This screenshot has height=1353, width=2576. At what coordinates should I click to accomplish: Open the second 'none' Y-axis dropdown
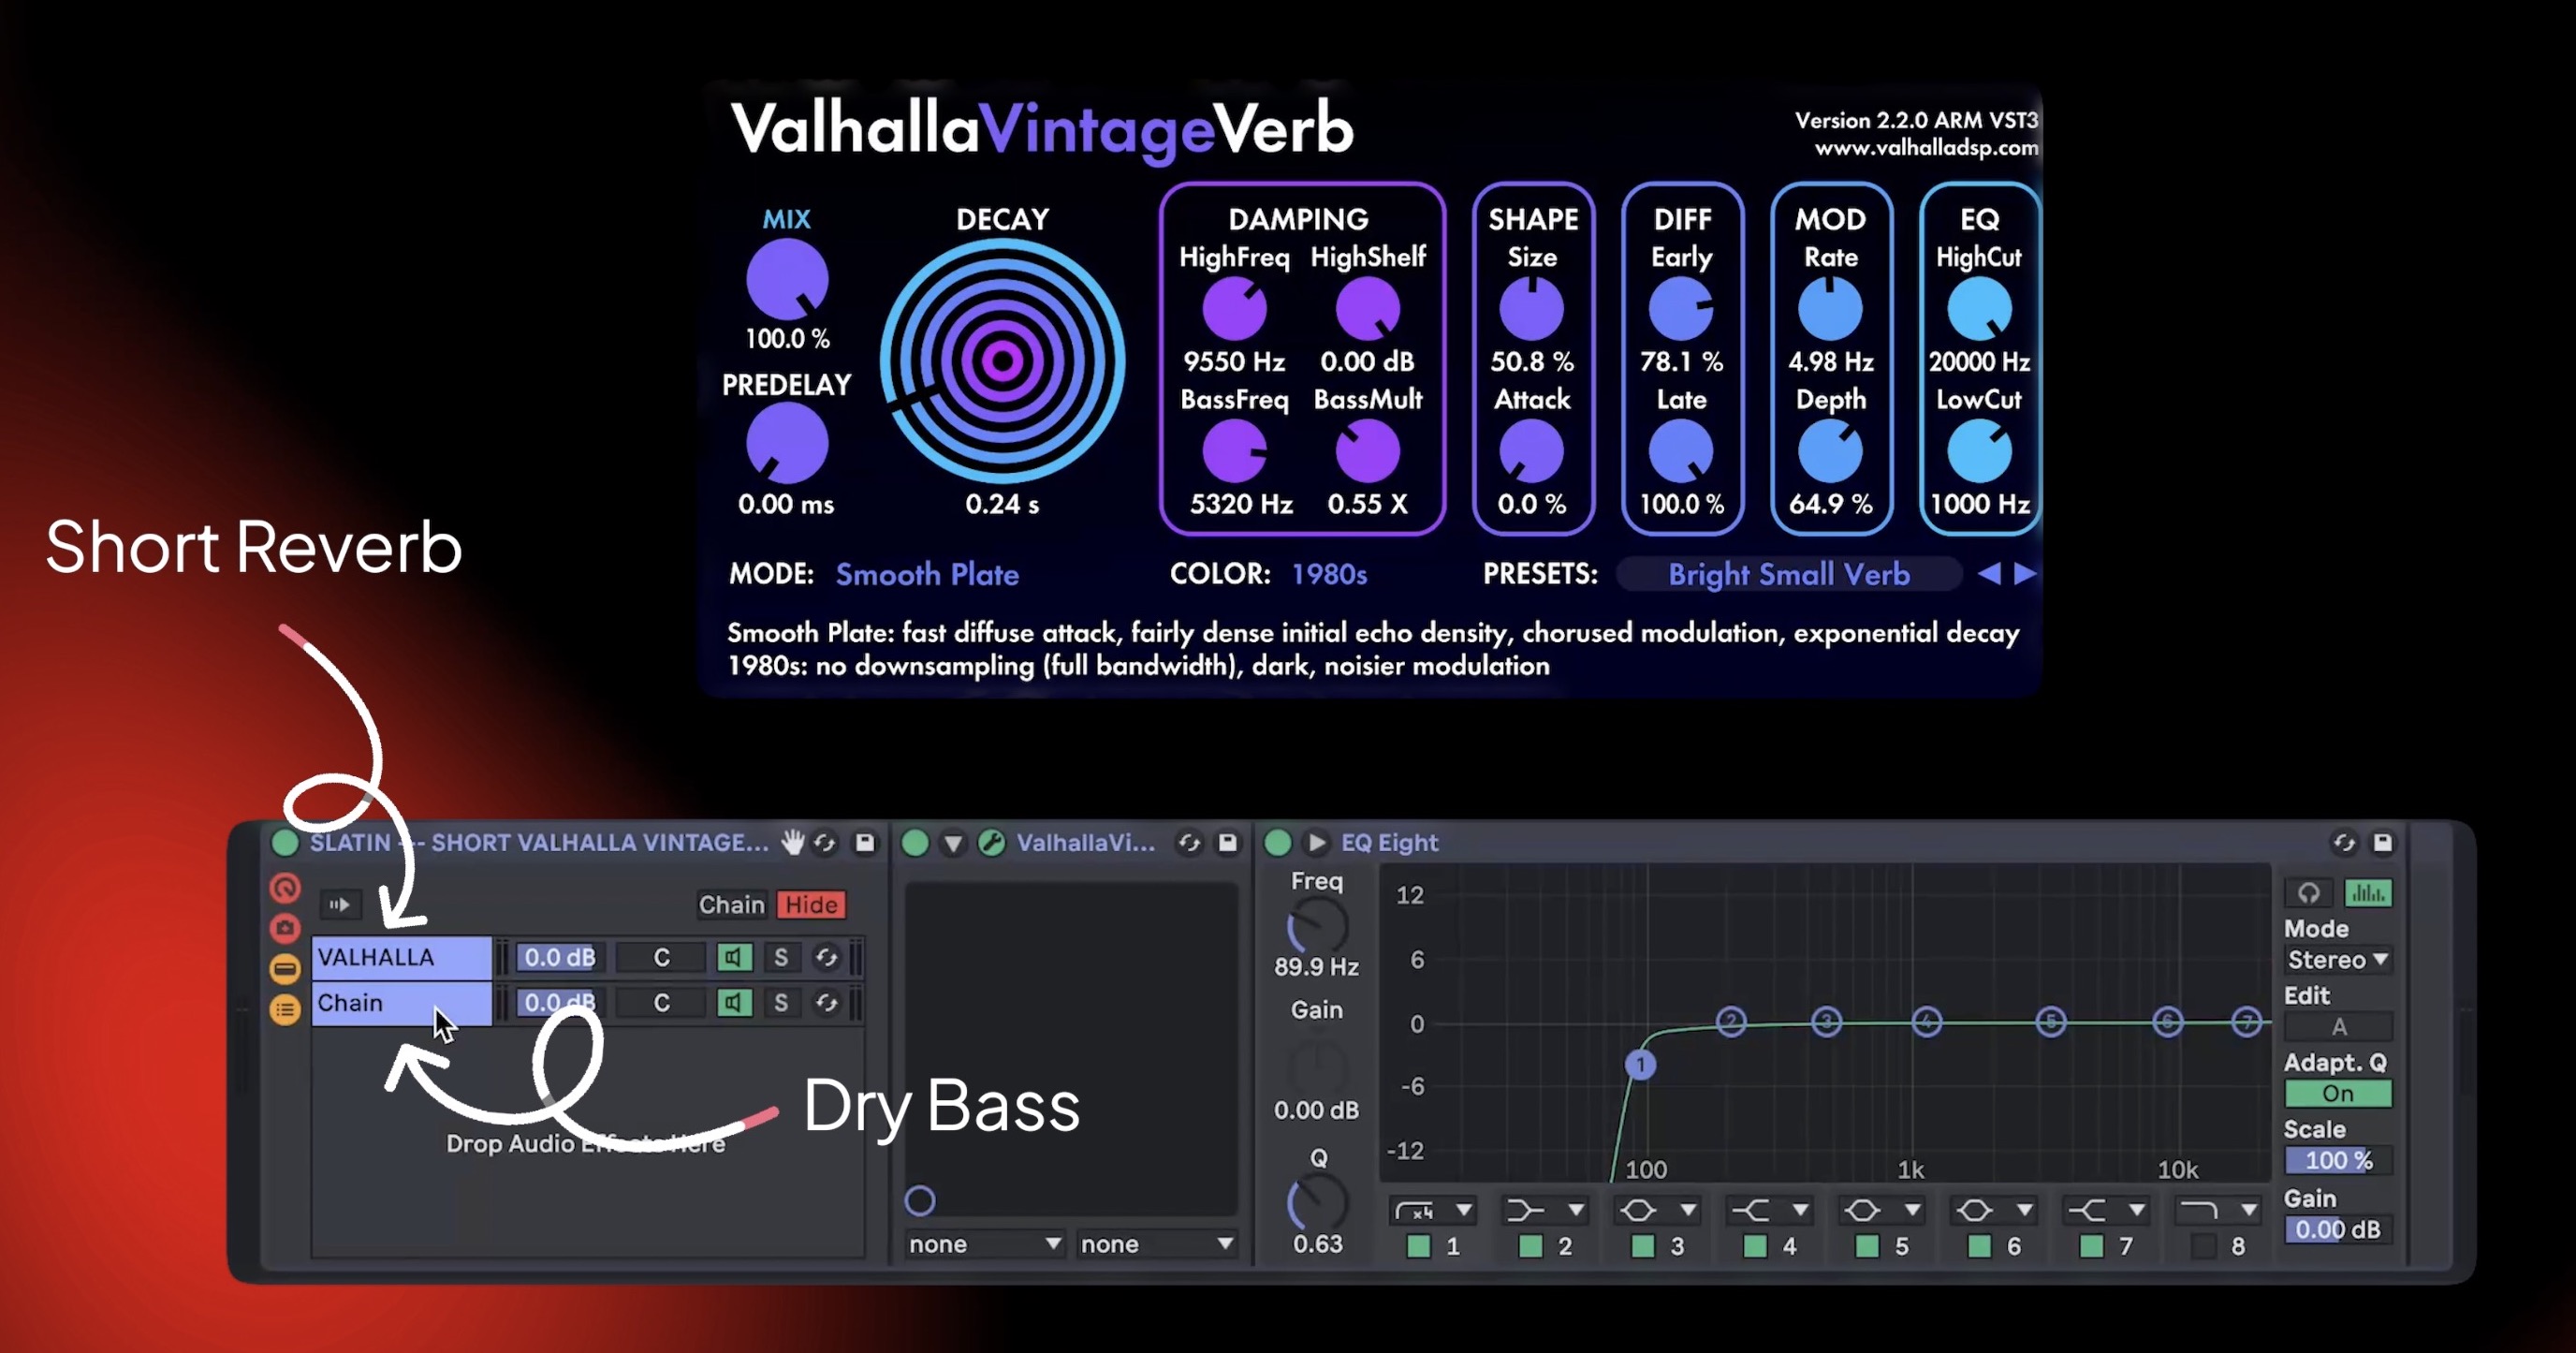(x=1156, y=1244)
